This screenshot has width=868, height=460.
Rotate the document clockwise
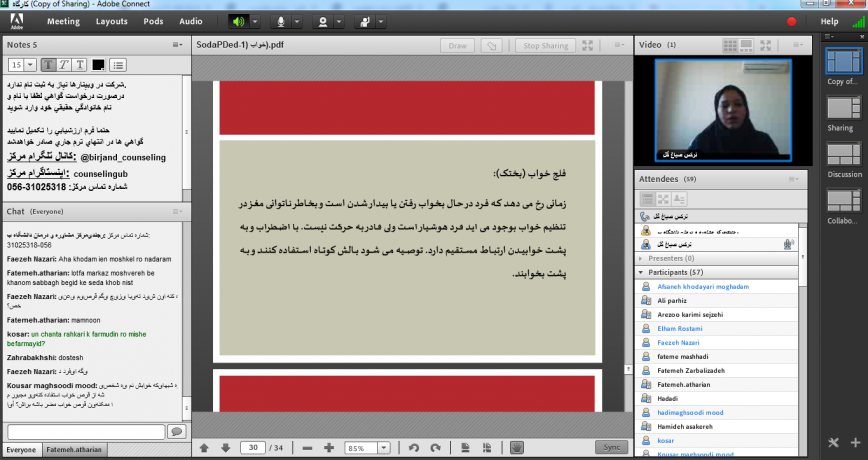pos(434,447)
